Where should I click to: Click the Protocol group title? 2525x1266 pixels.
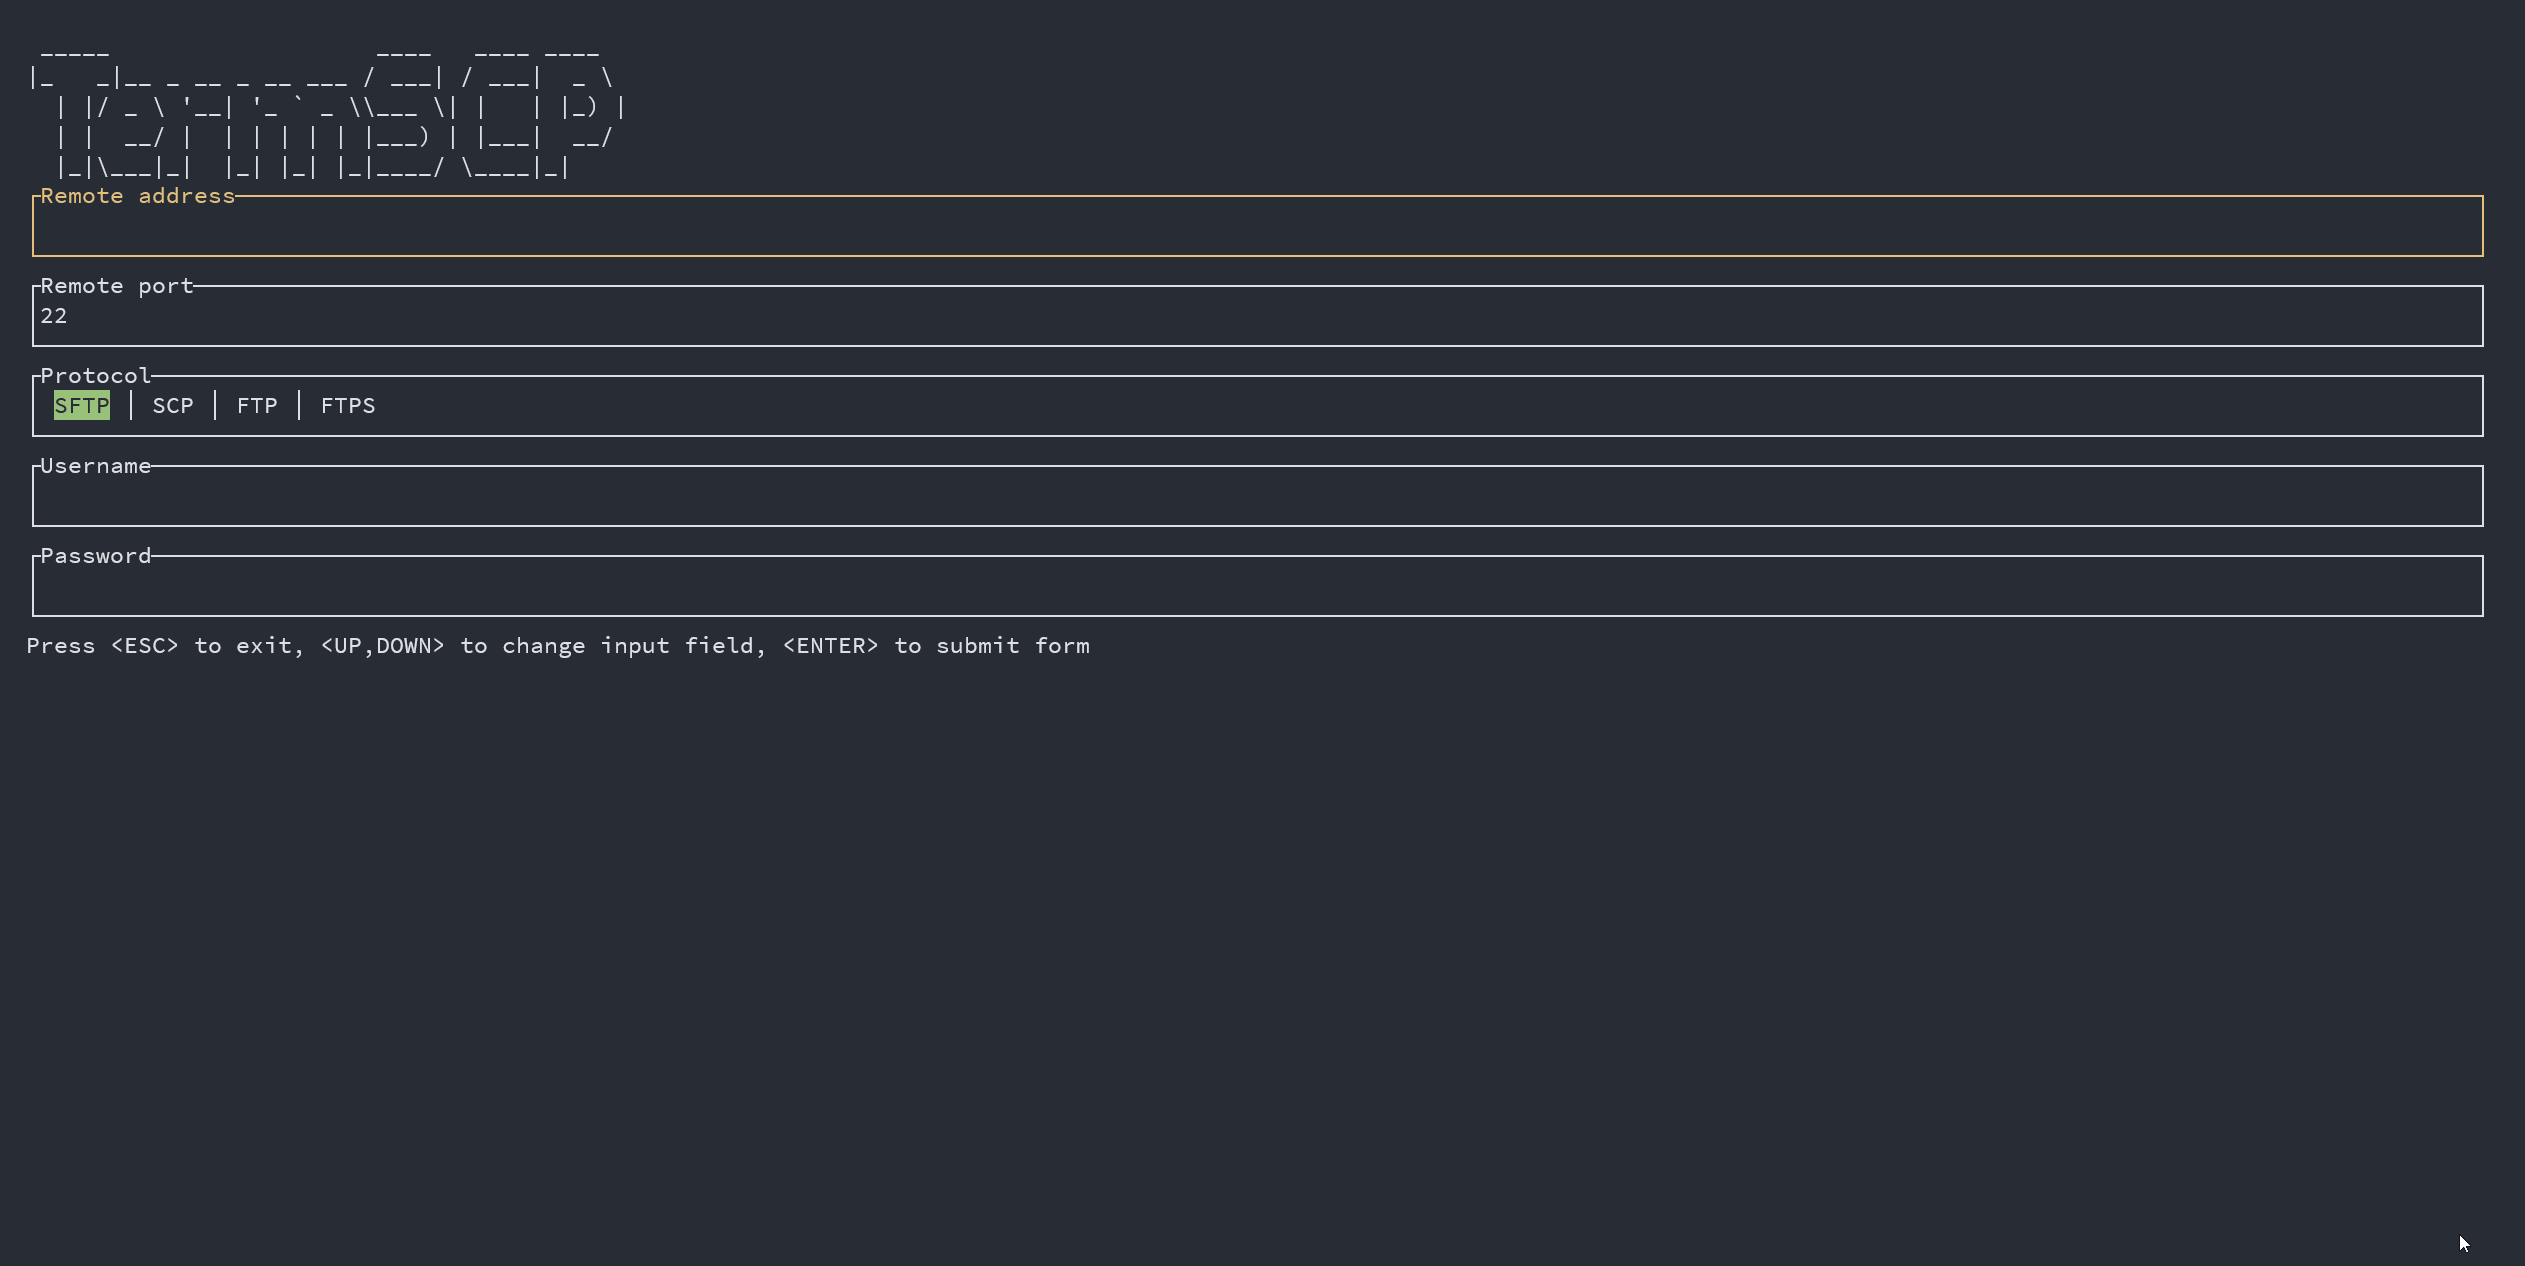point(96,376)
